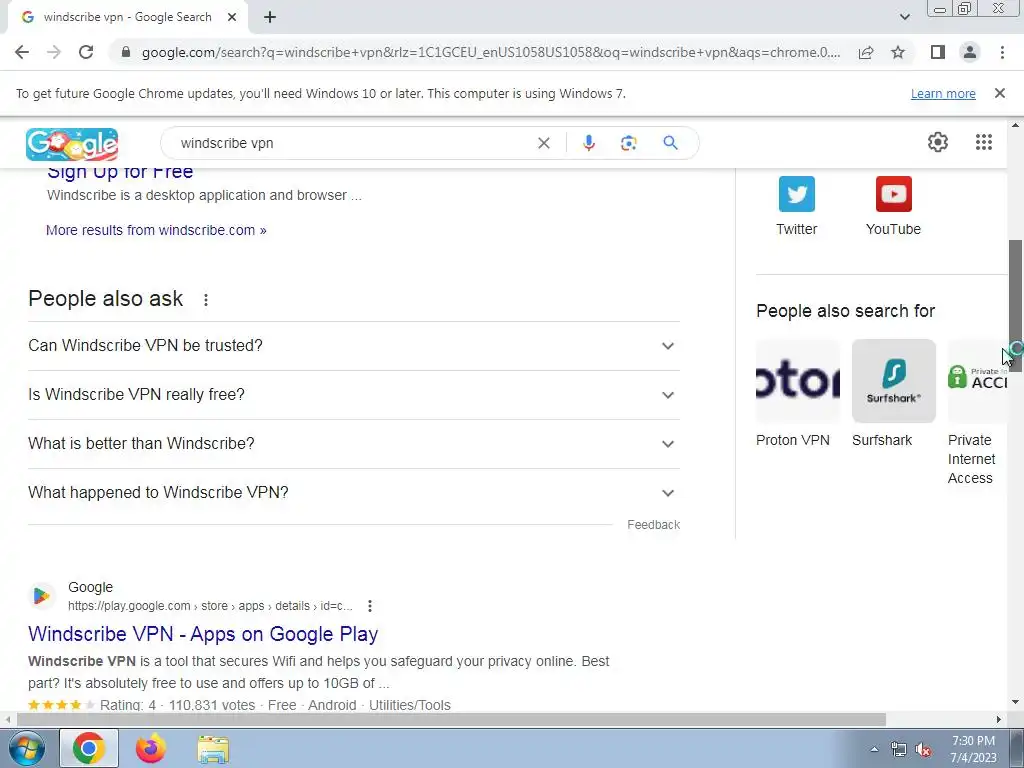Launch Firefox from the taskbar

click(151, 748)
